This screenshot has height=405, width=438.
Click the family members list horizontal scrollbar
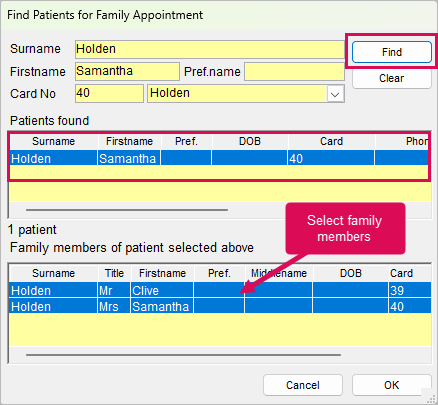pyautogui.click(x=183, y=355)
